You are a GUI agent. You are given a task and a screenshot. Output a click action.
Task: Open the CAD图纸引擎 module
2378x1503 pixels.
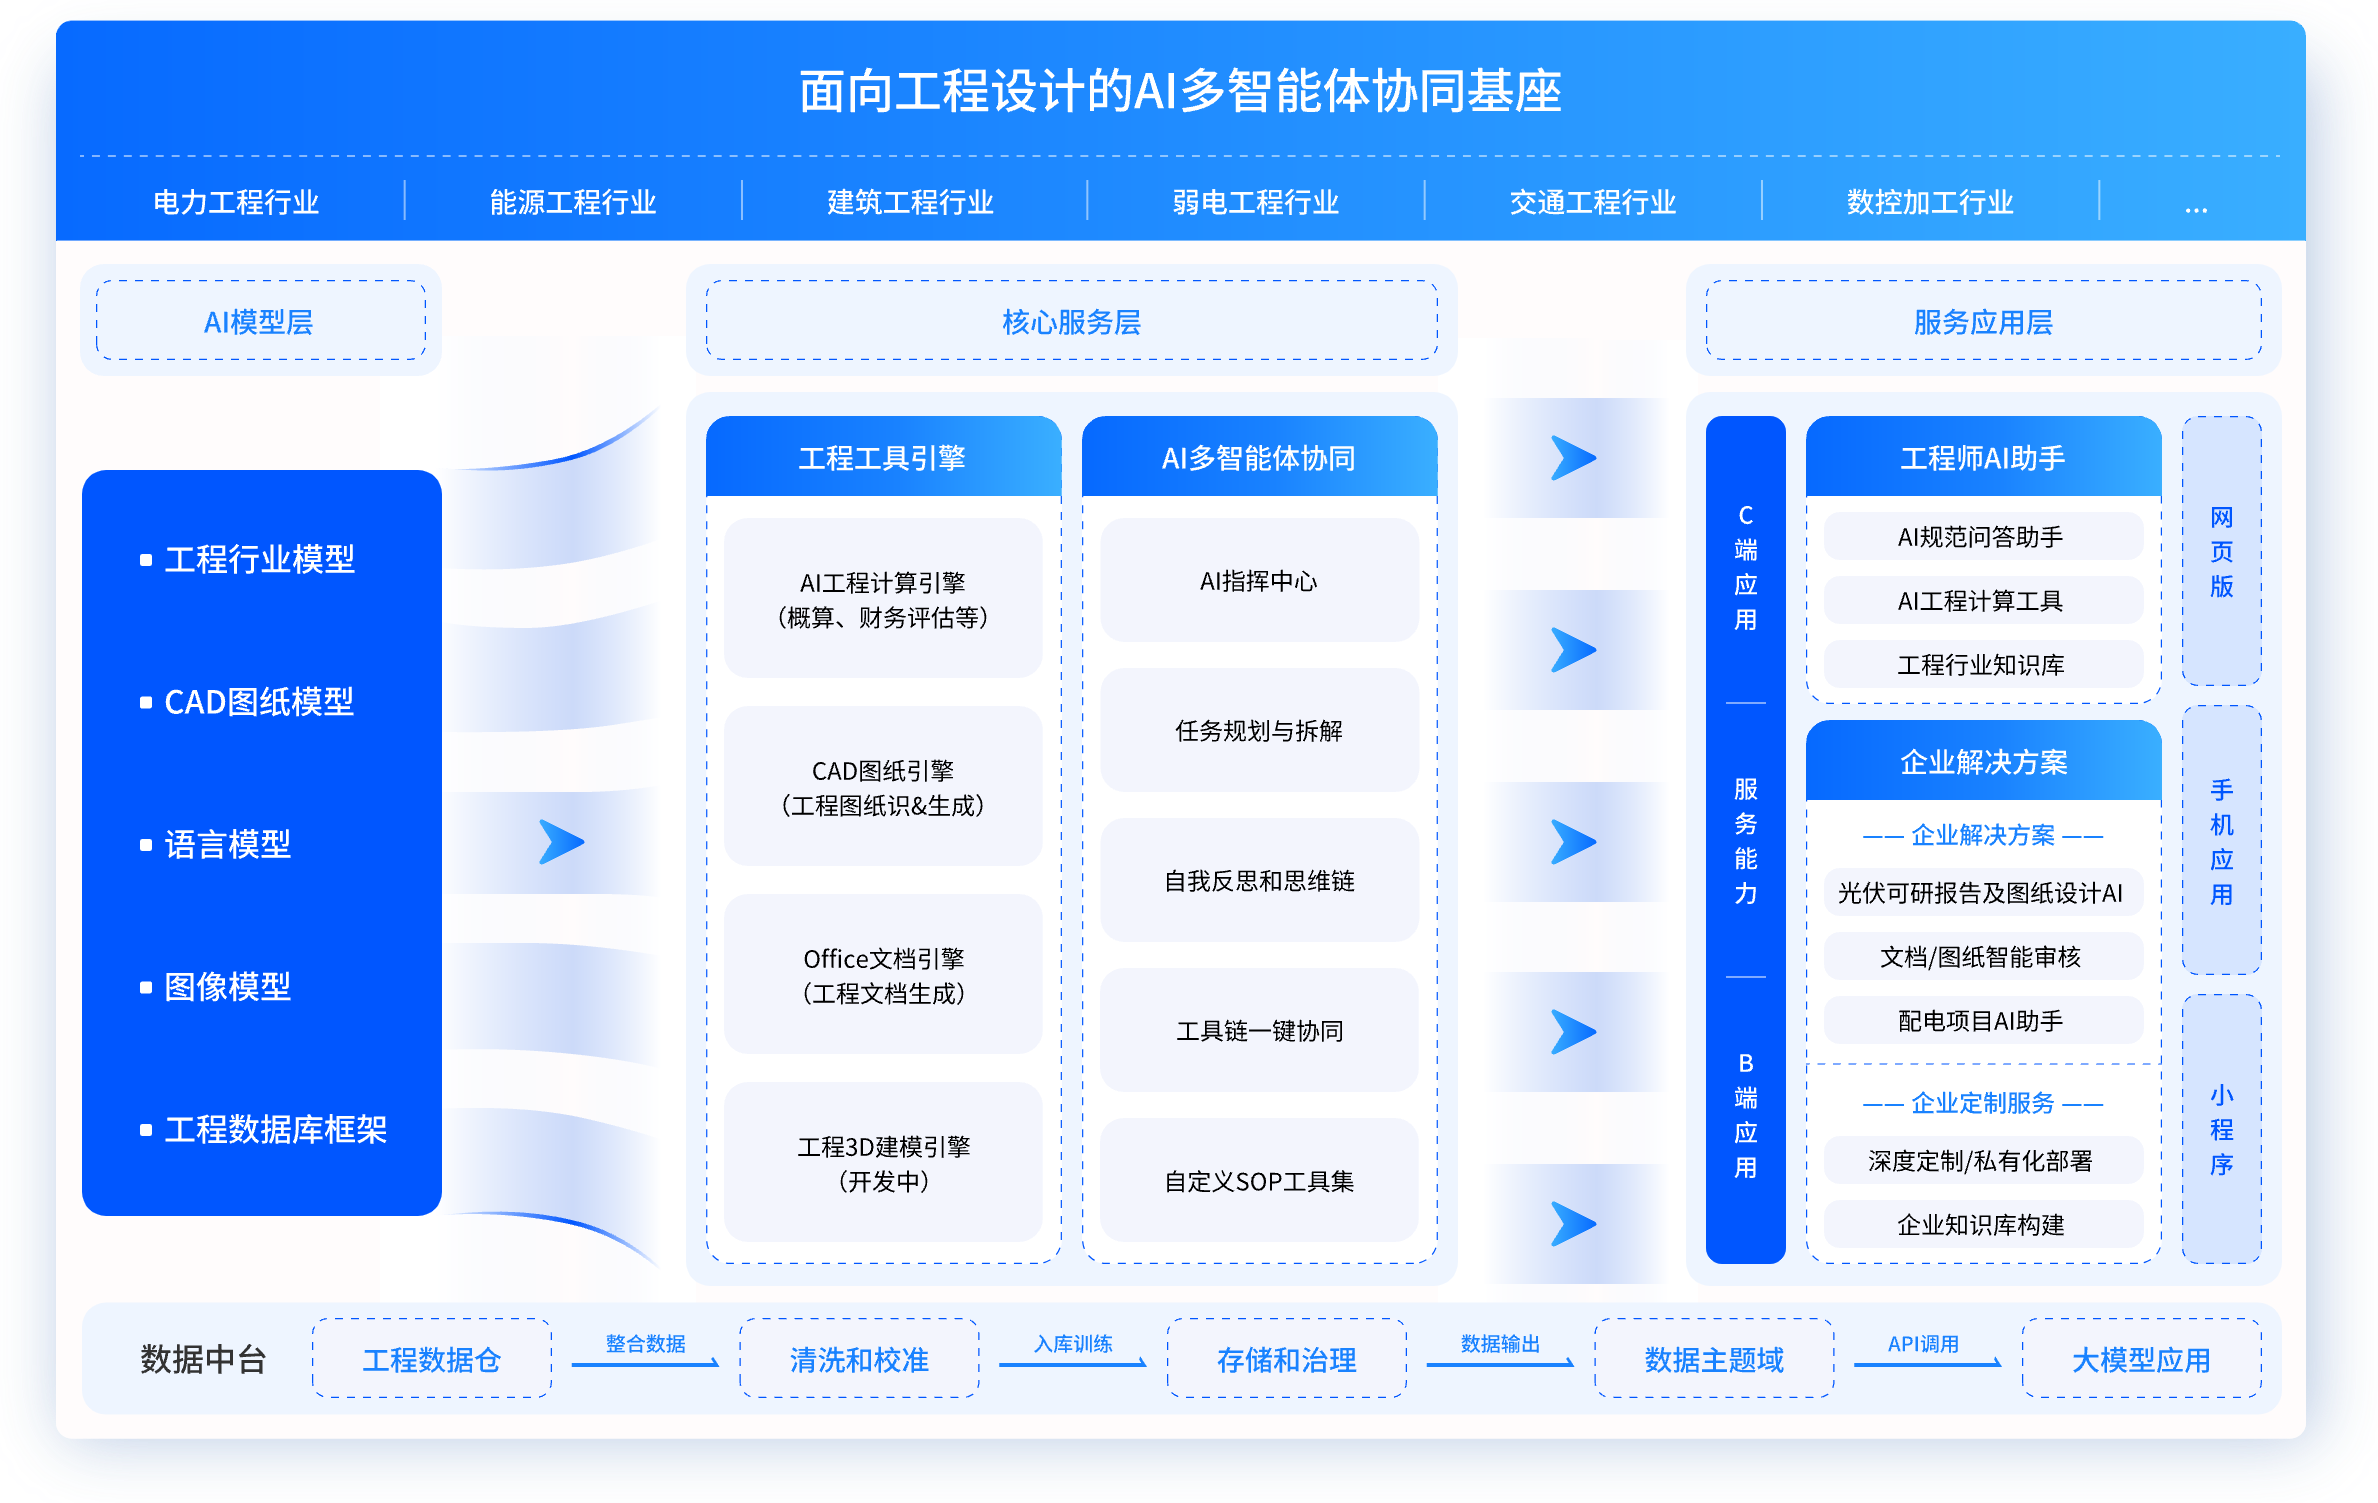pyautogui.click(x=883, y=787)
